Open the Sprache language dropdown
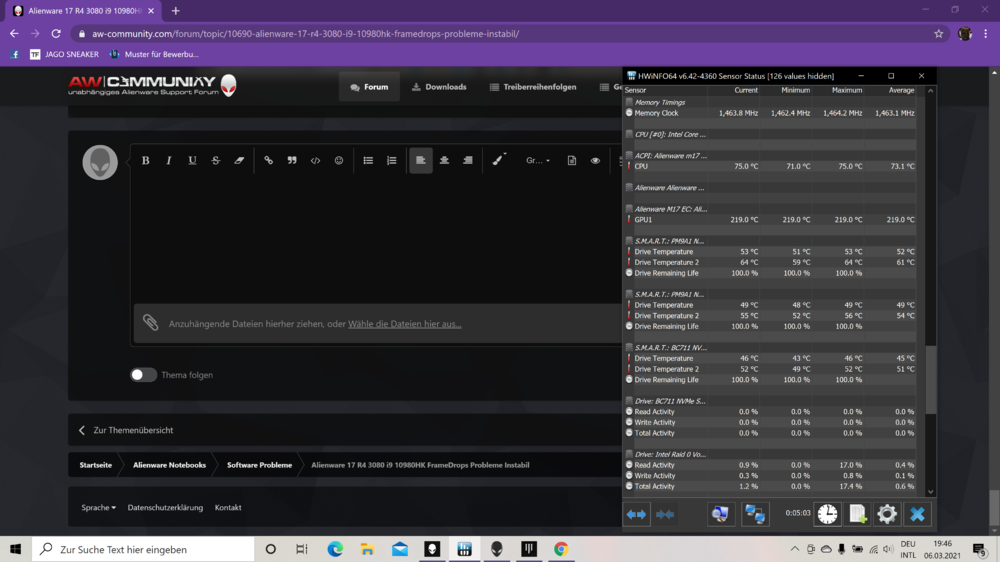 [x=98, y=508]
